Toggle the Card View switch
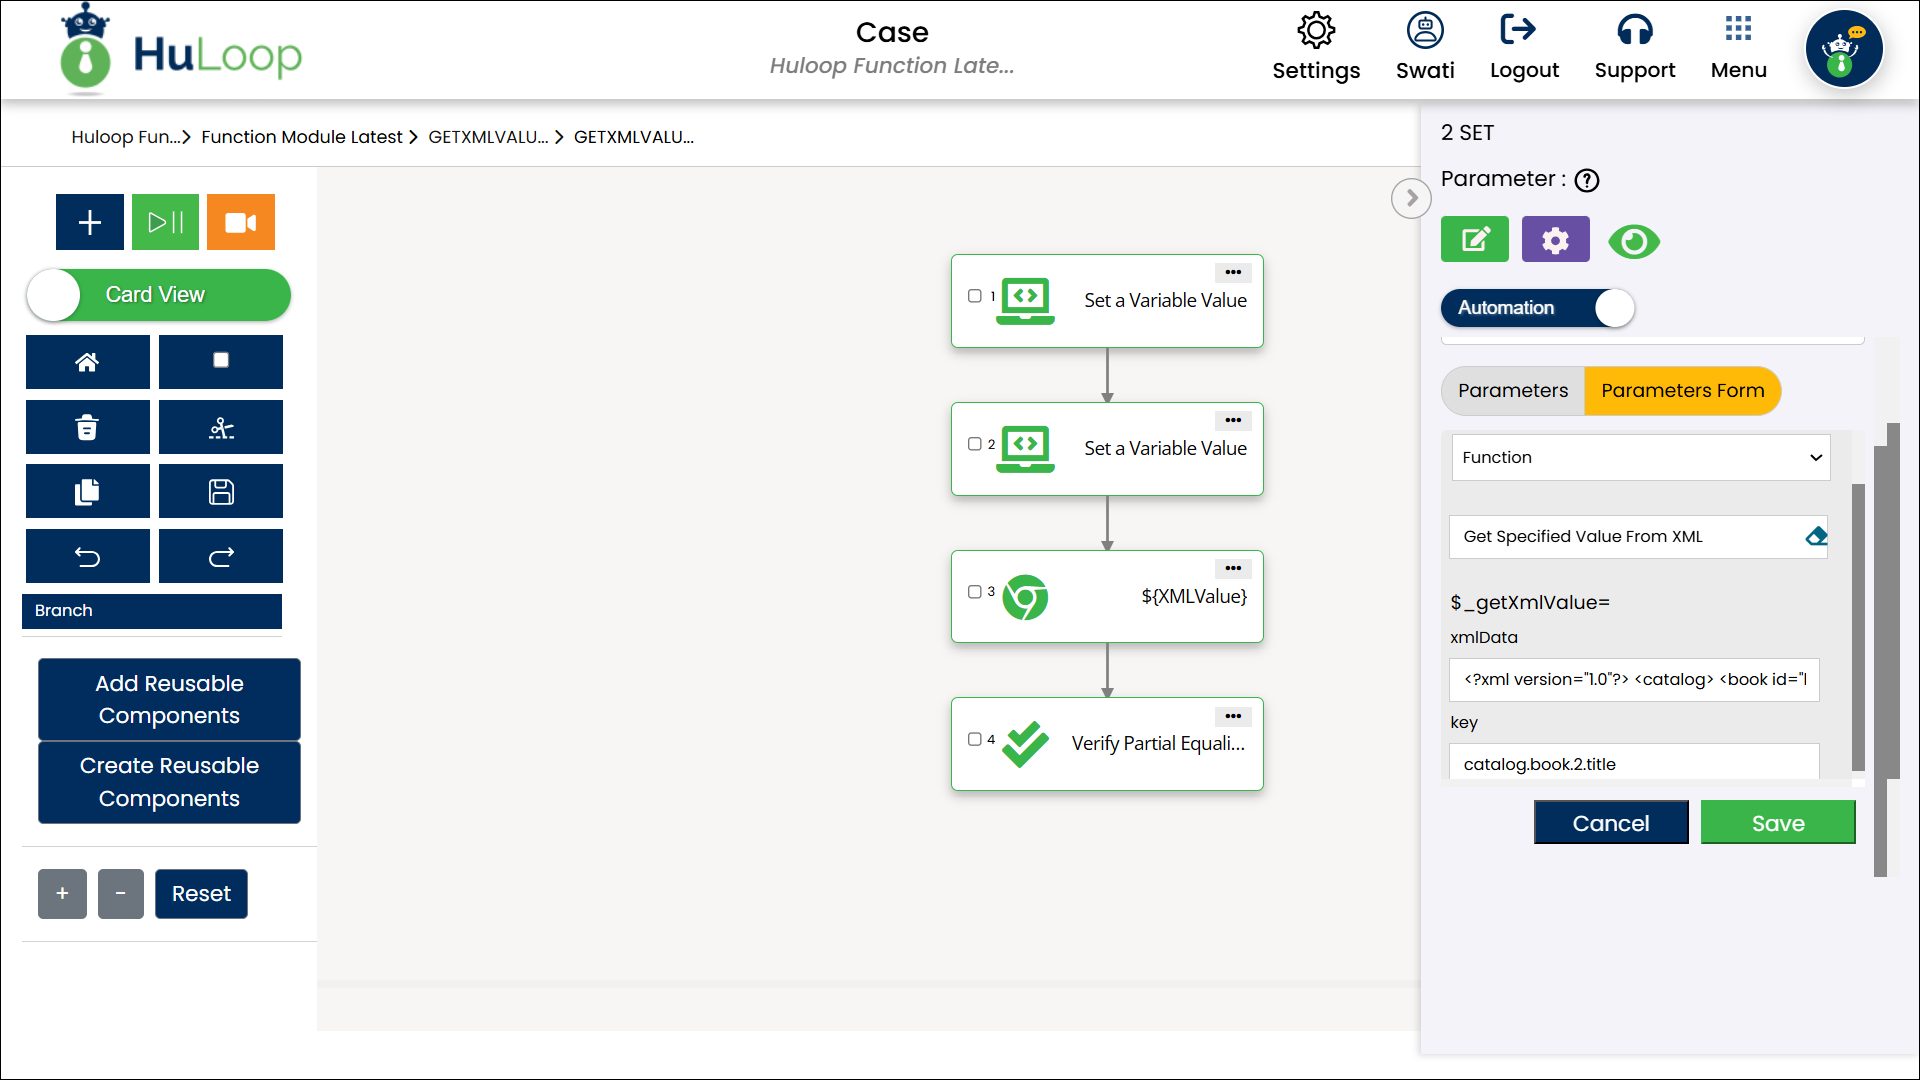Image resolution: width=1920 pixels, height=1080 pixels. click(x=158, y=295)
